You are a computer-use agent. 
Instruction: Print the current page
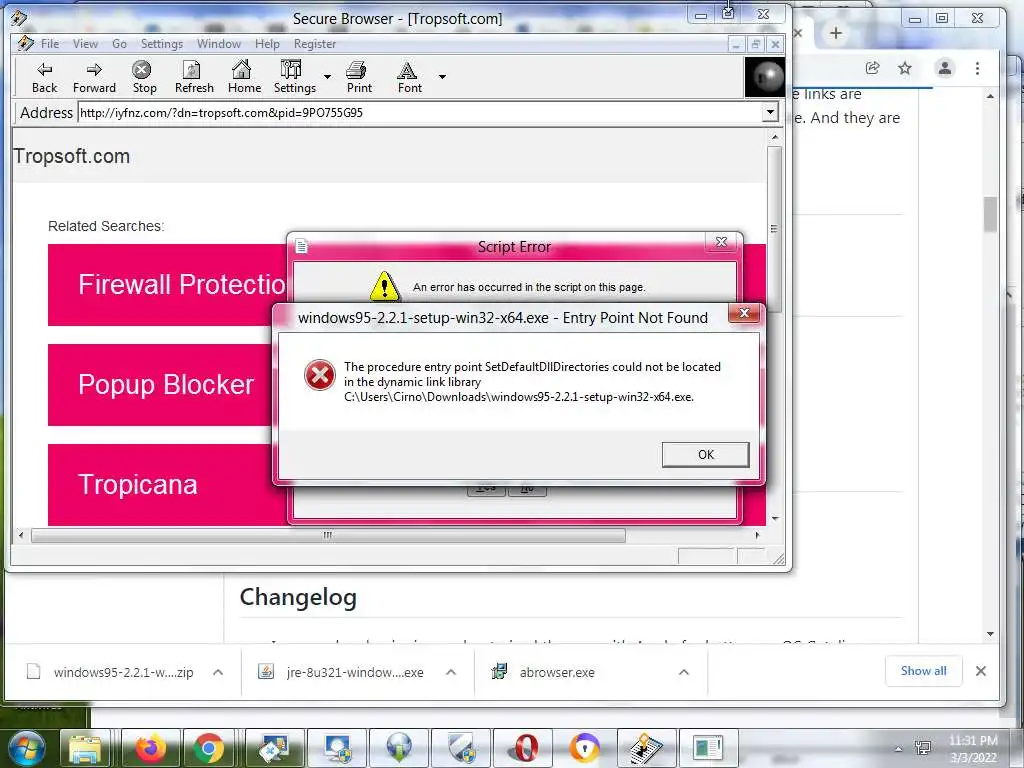tap(359, 77)
